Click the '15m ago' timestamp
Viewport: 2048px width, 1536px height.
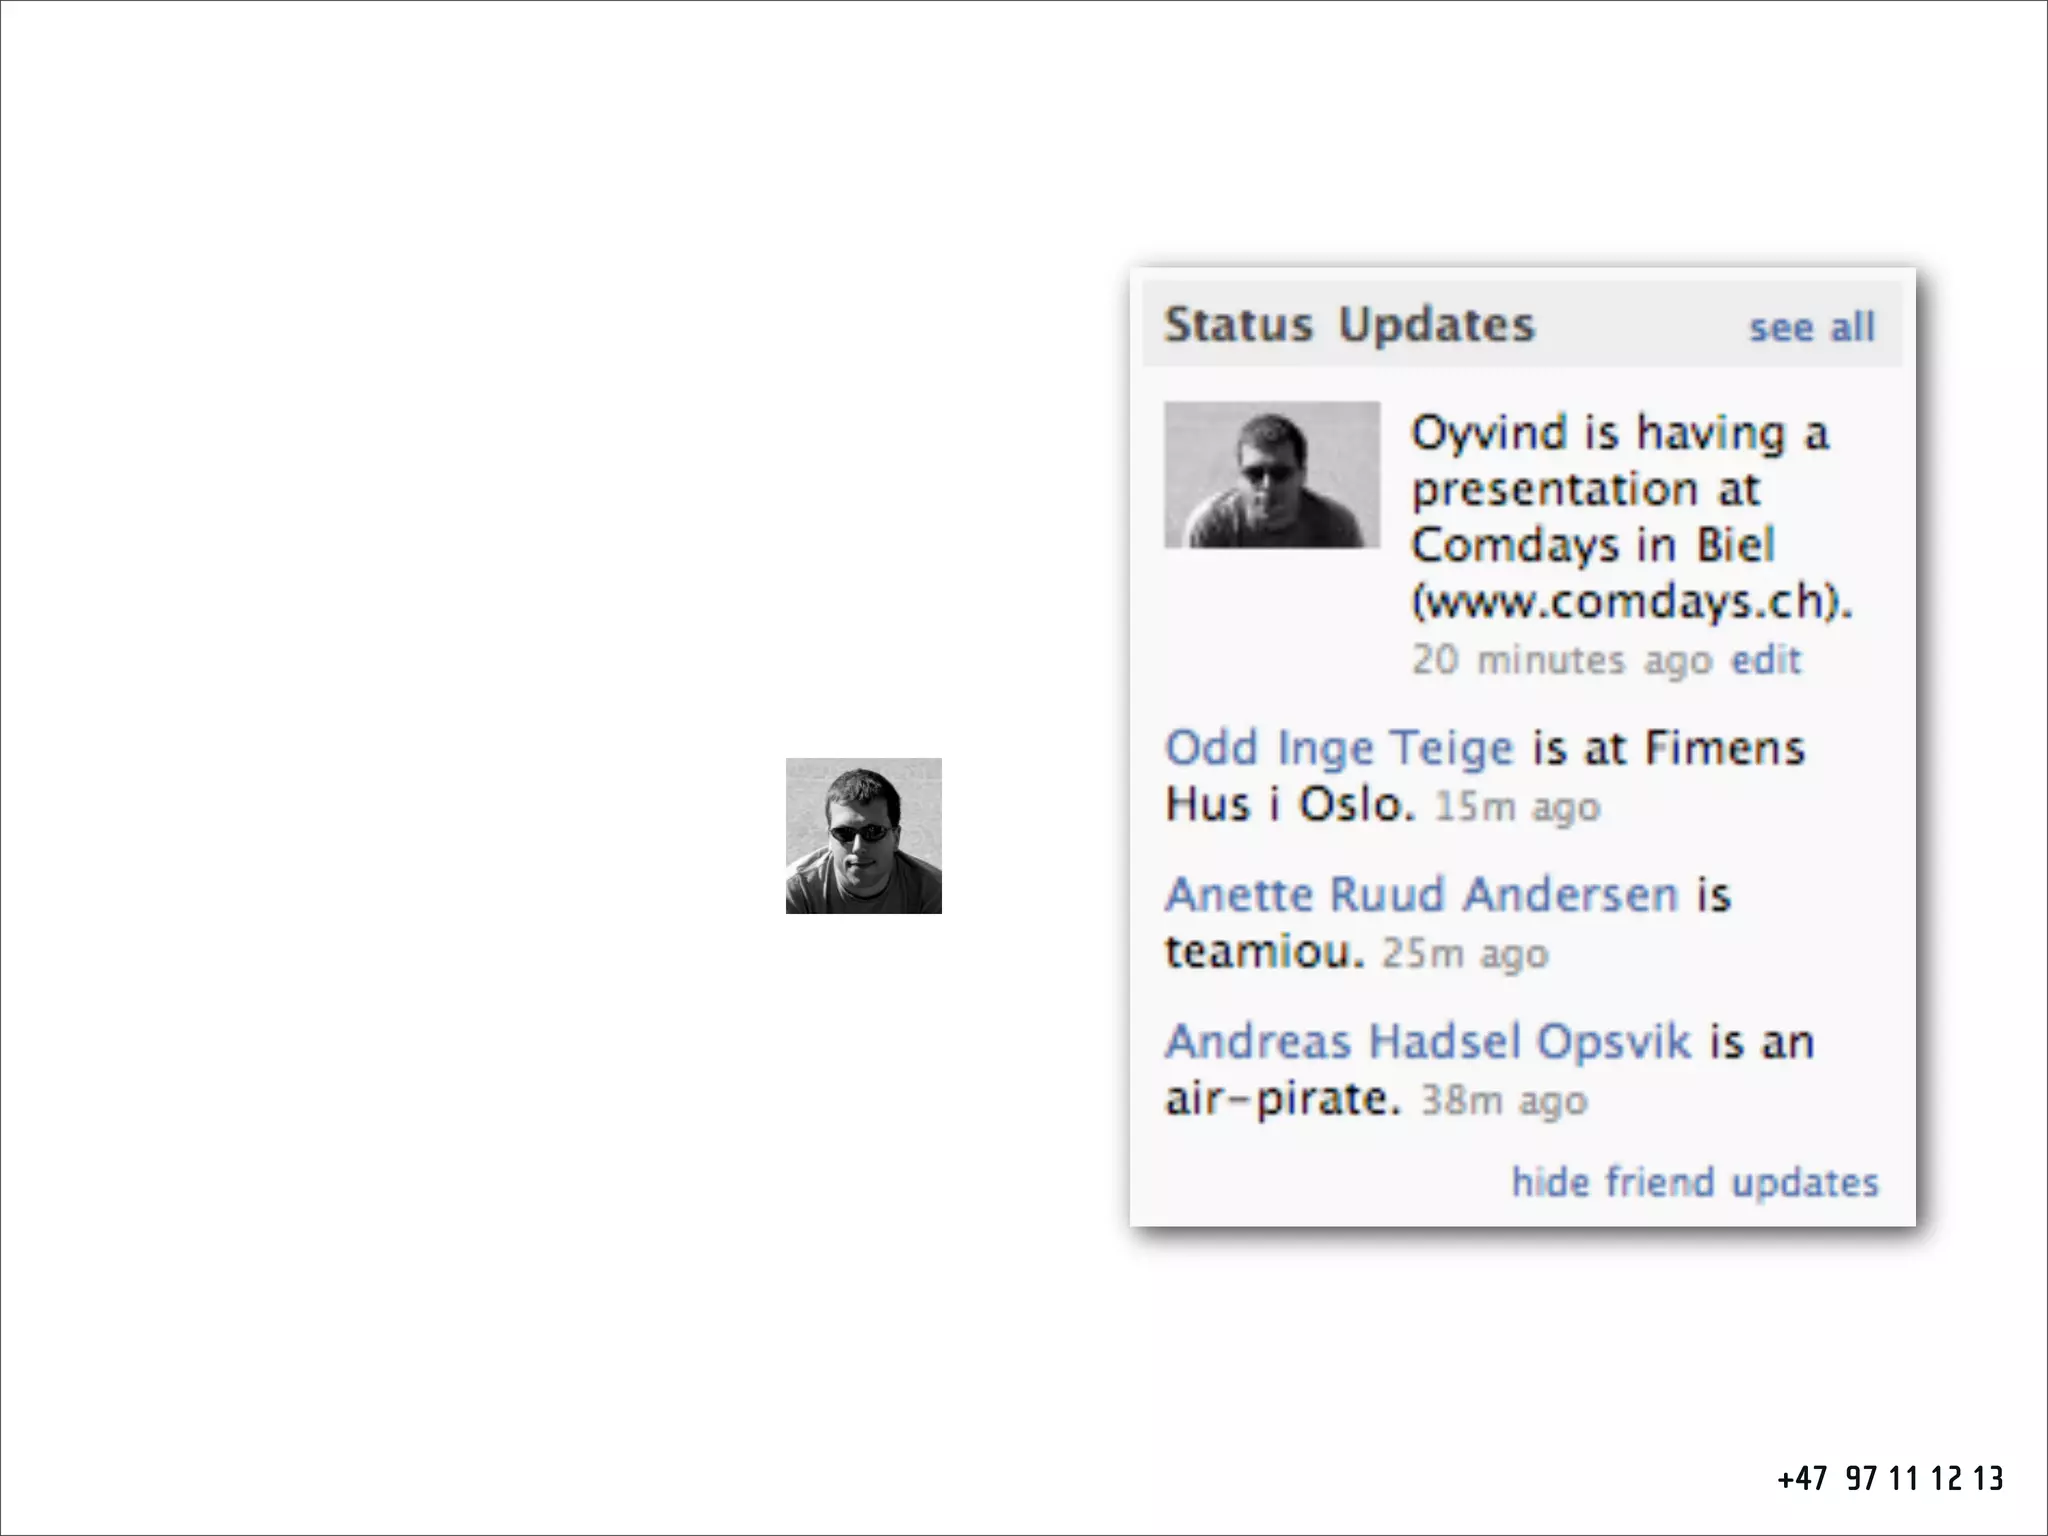tap(1517, 806)
